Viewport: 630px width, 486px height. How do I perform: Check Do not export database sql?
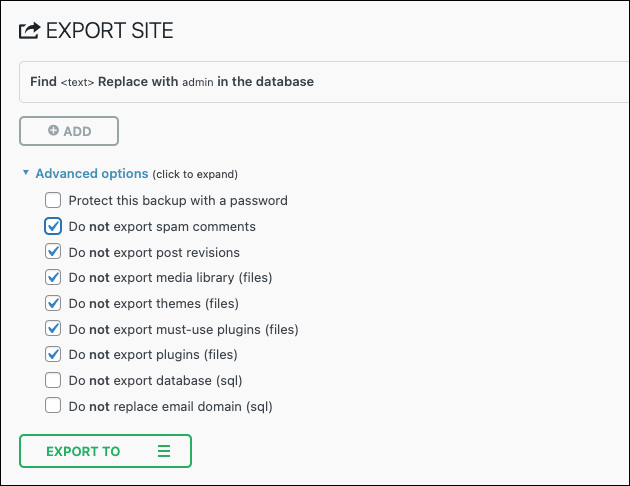click(53, 380)
